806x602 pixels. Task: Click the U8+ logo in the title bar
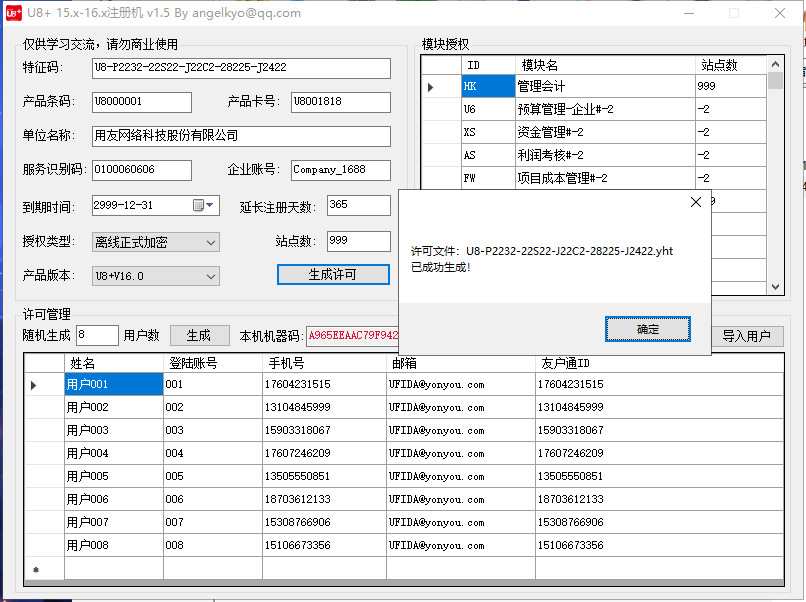[x=14, y=13]
